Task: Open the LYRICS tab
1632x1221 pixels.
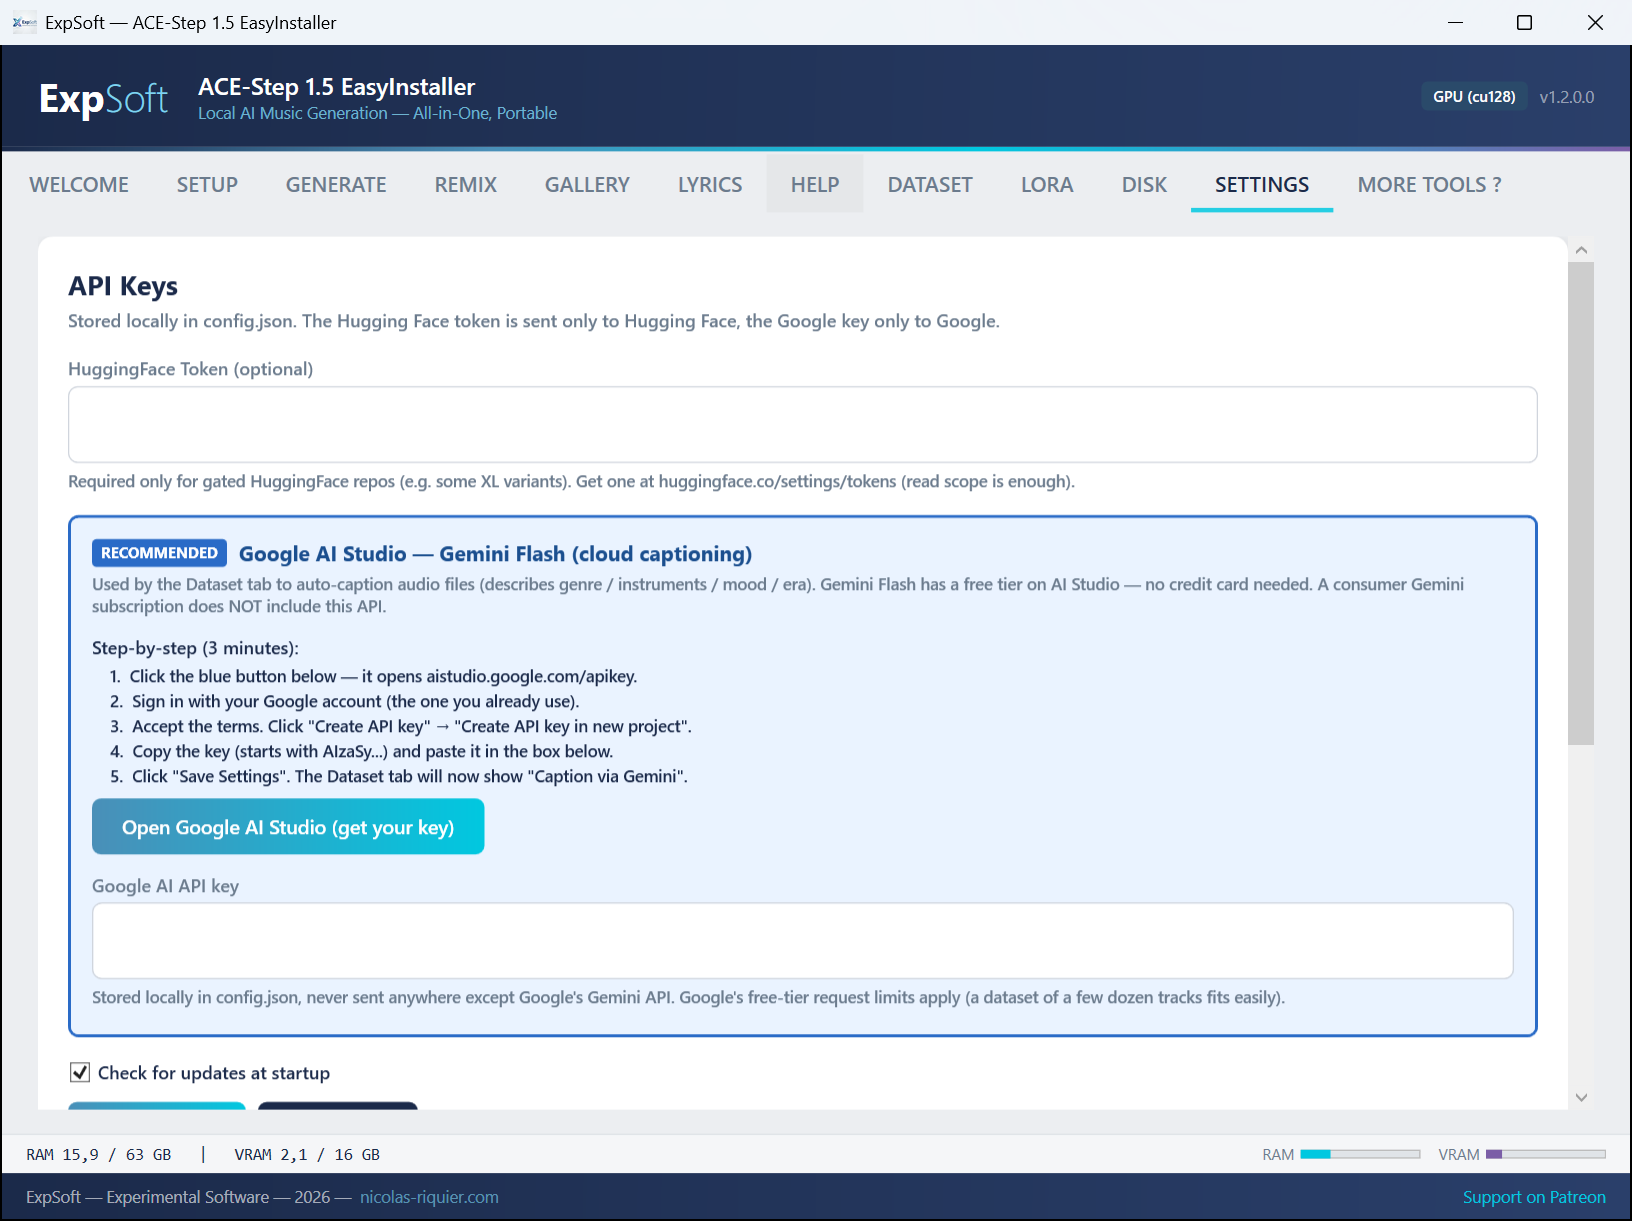Action: (x=710, y=184)
